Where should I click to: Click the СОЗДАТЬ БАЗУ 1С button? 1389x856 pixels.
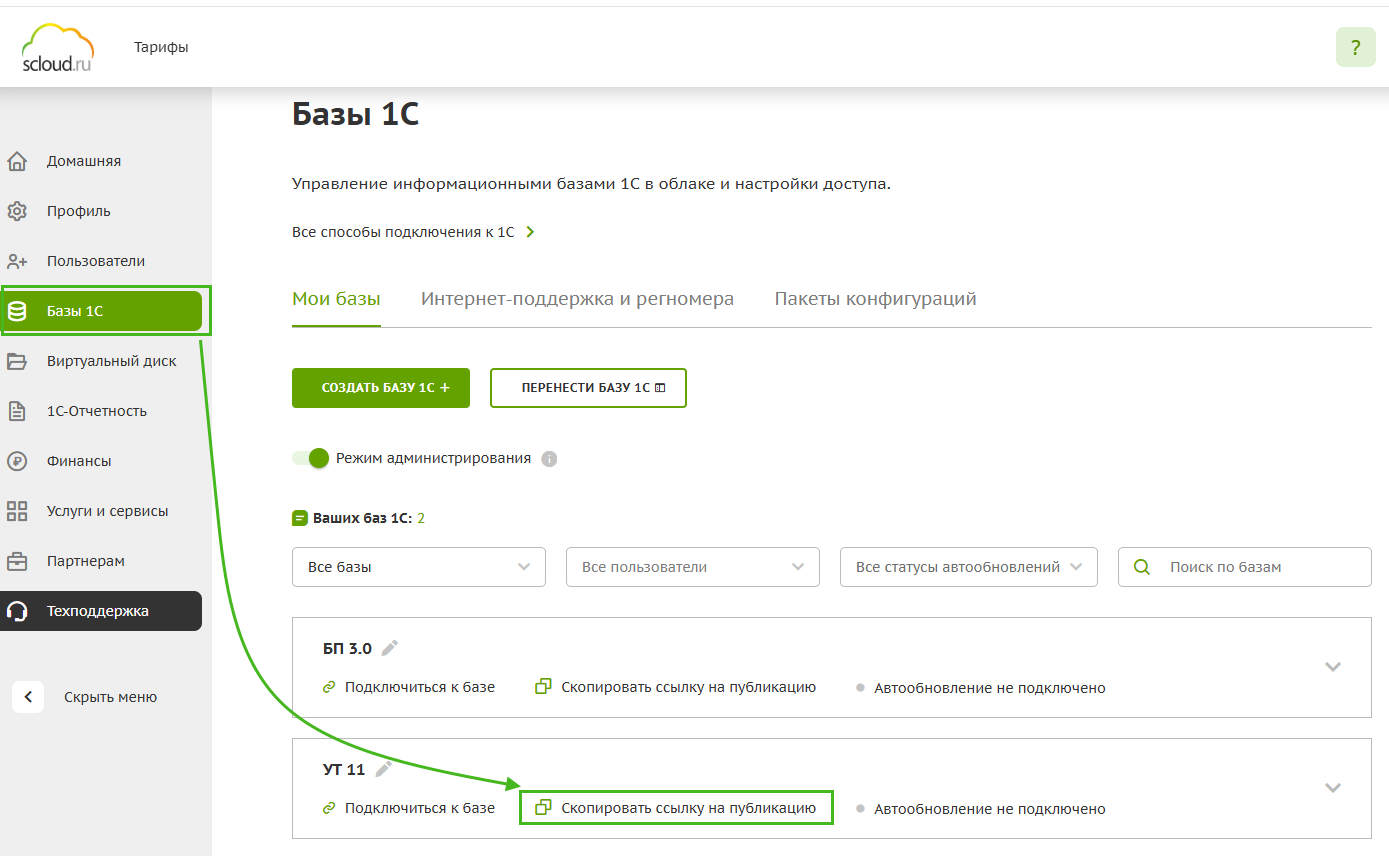click(x=381, y=388)
